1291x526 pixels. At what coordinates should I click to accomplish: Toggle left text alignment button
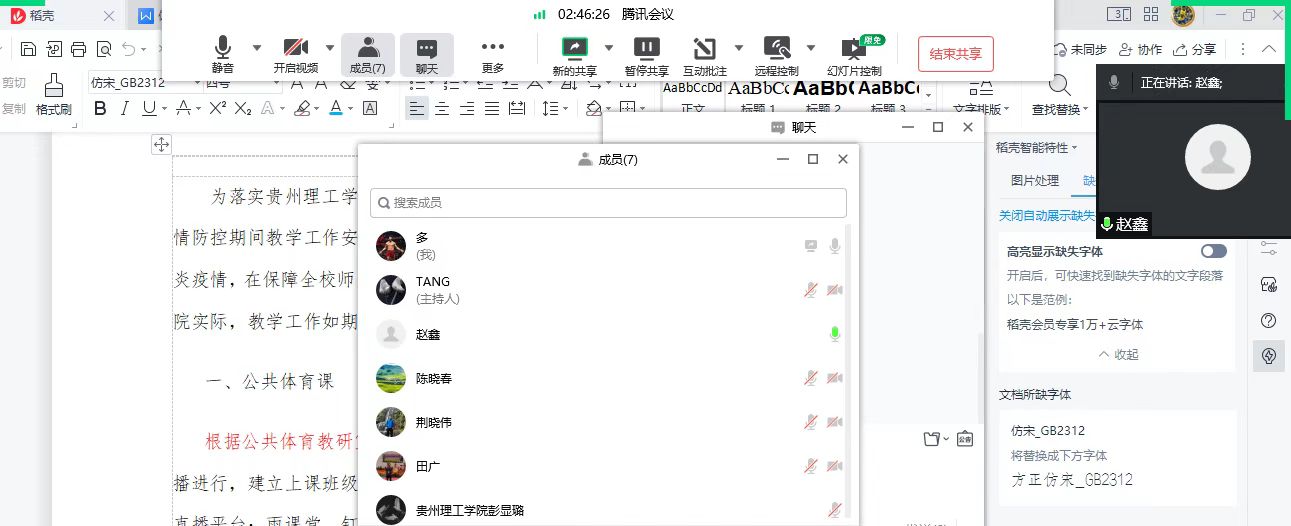[x=417, y=108]
